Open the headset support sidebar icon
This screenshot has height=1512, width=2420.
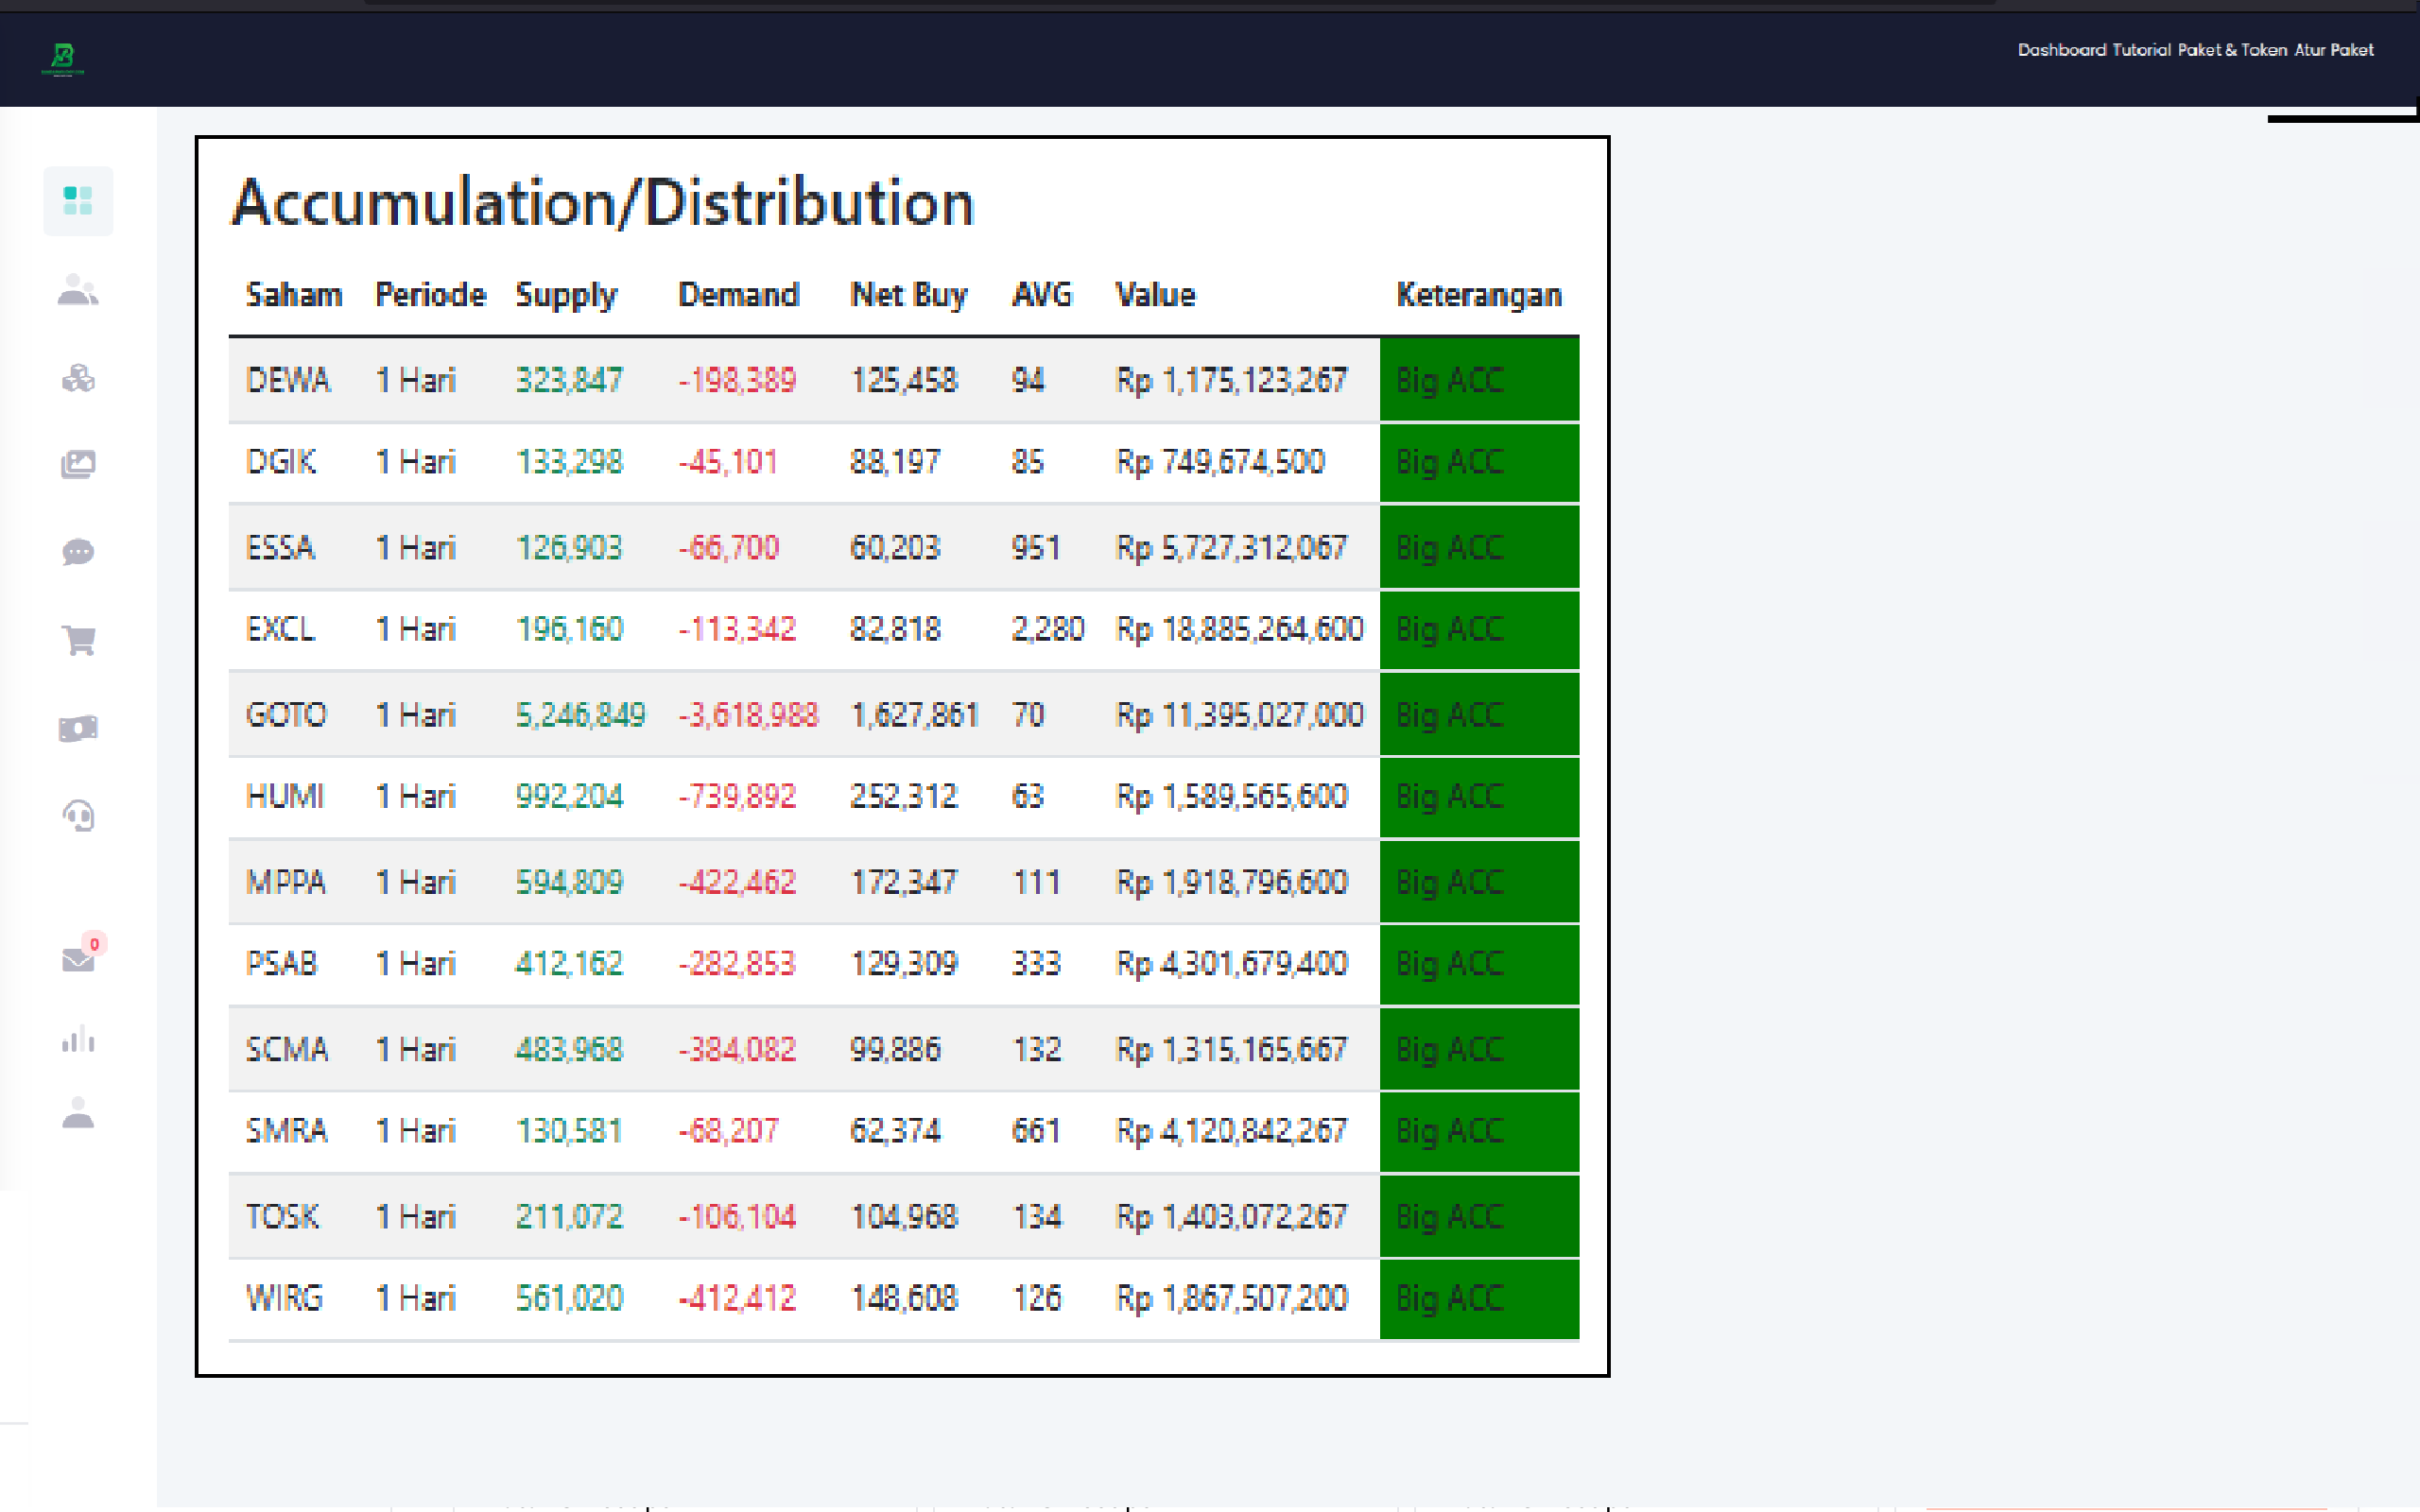click(78, 816)
